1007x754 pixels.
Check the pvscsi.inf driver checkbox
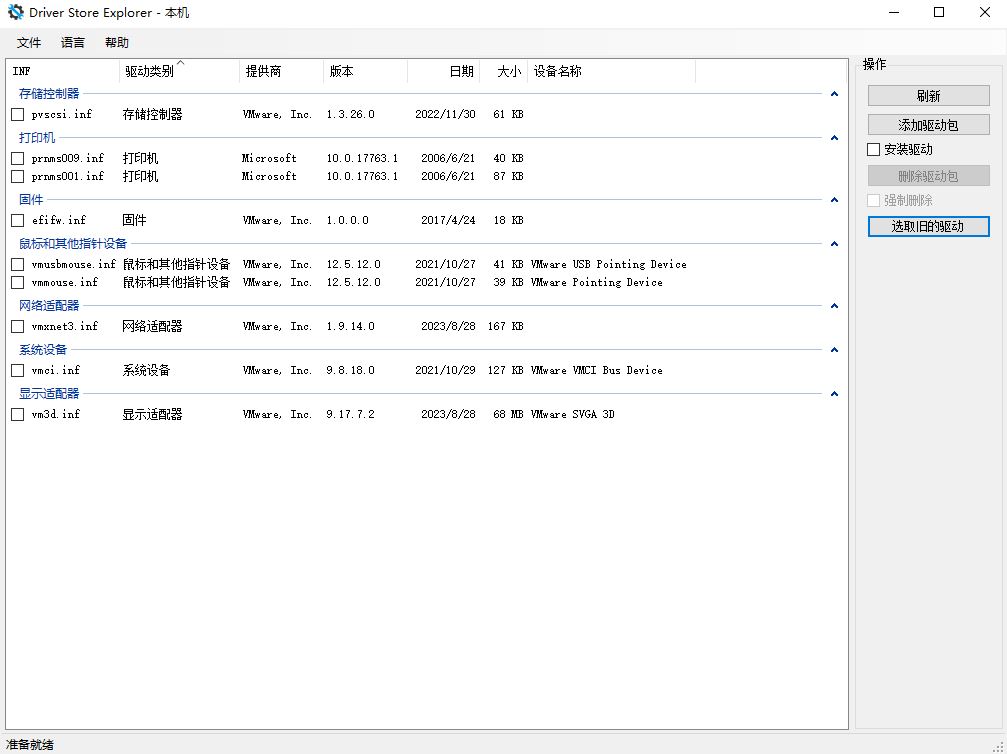pos(18,115)
